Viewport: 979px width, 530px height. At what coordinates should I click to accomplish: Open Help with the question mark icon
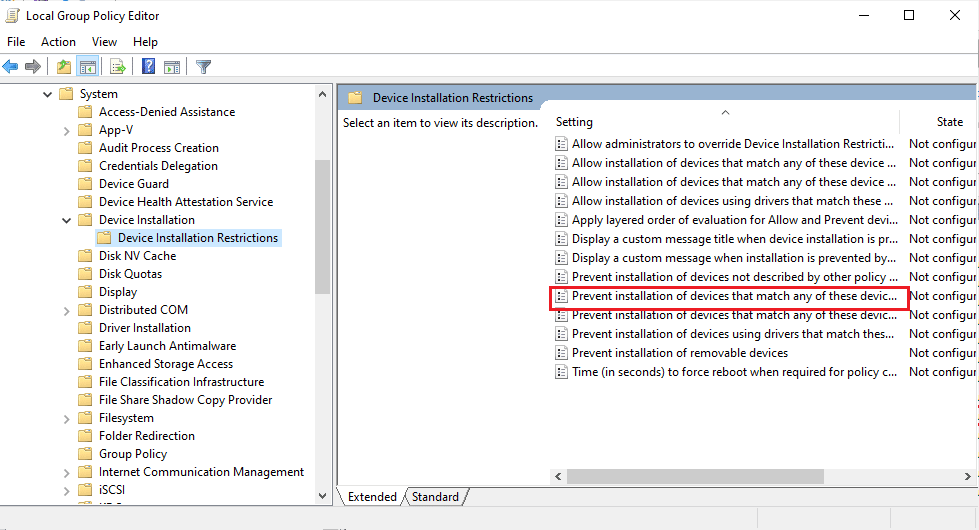point(149,66)
